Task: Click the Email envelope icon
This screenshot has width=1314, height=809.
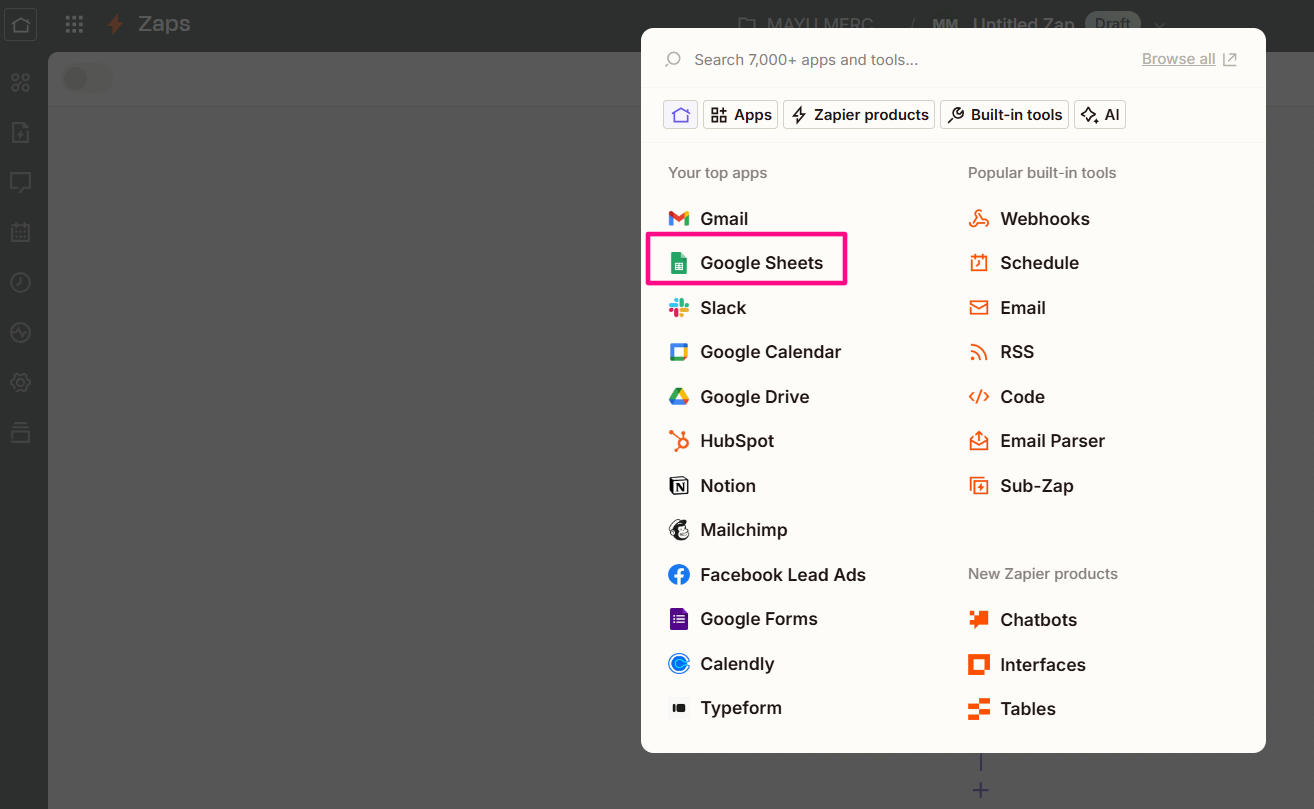Action: pyautogui.click(x=979, y=308)
